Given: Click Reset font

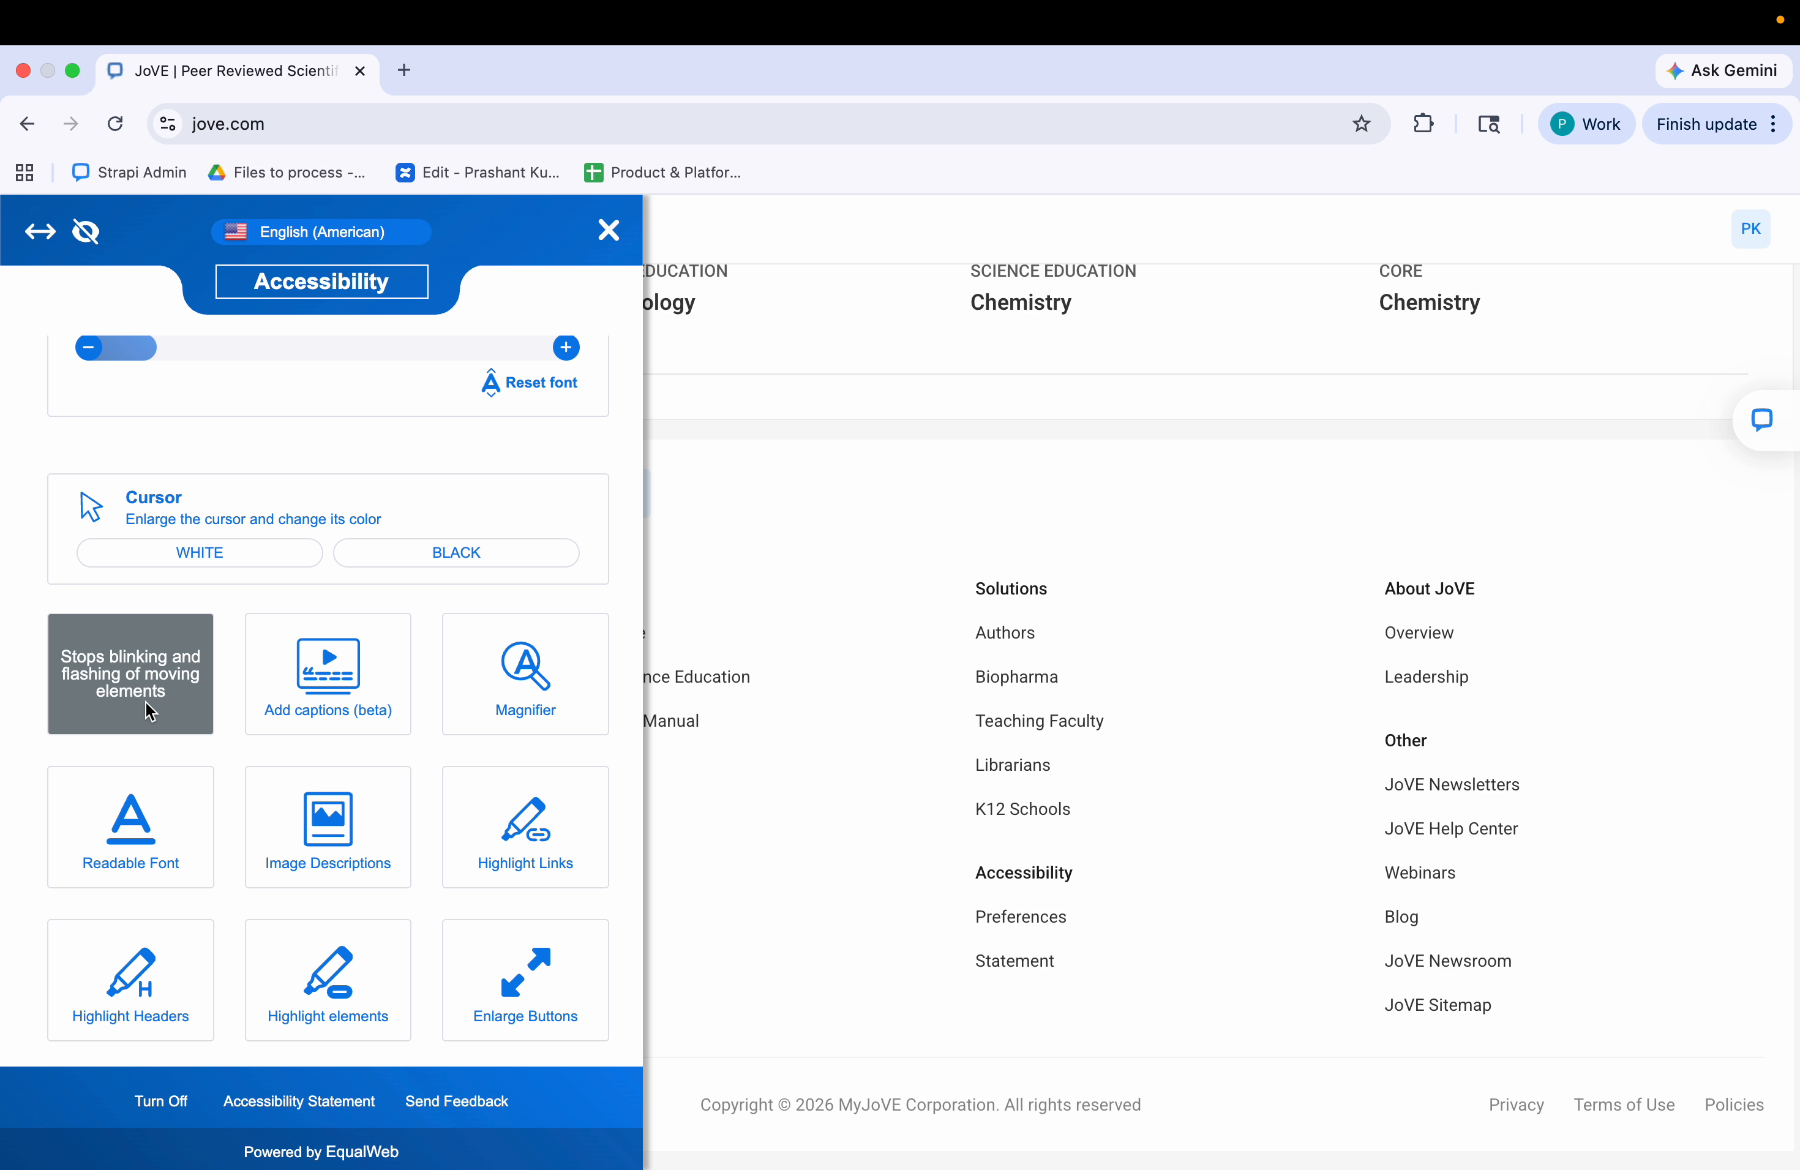Looking at the screenshot, I should tap(530, 383).
